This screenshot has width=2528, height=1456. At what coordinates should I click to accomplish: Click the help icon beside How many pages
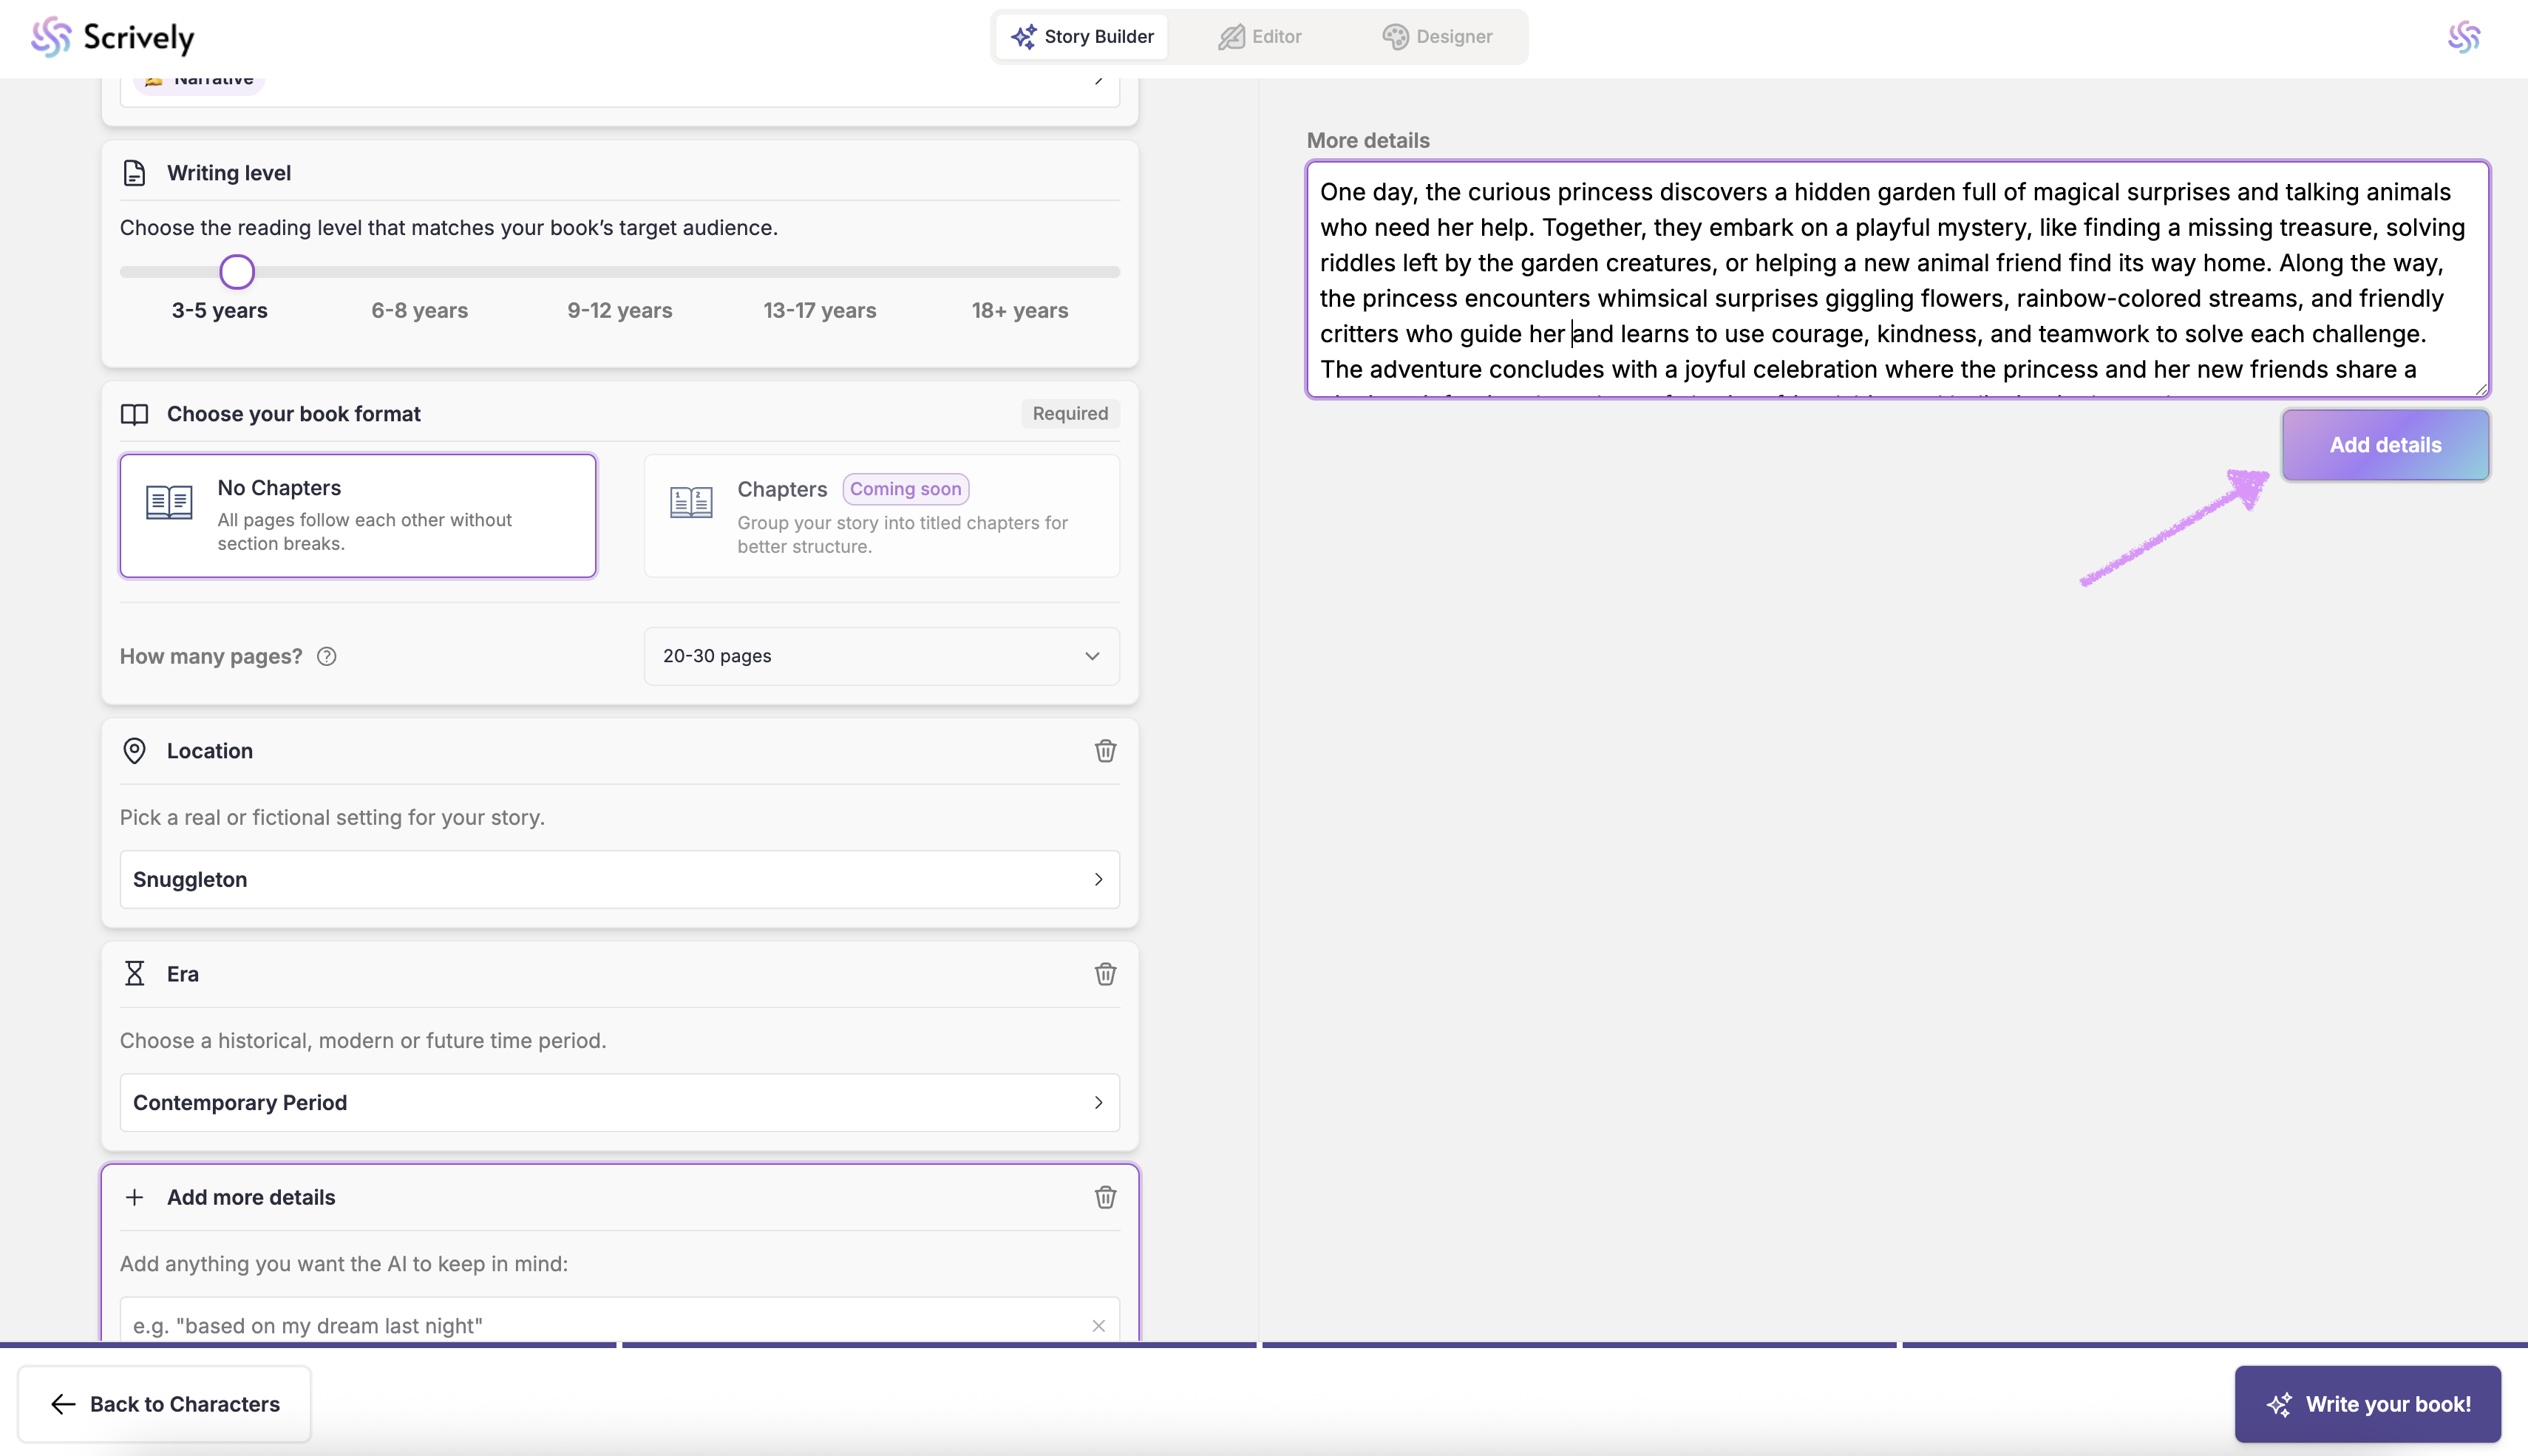pyautogui.click(x=326, y=656)
